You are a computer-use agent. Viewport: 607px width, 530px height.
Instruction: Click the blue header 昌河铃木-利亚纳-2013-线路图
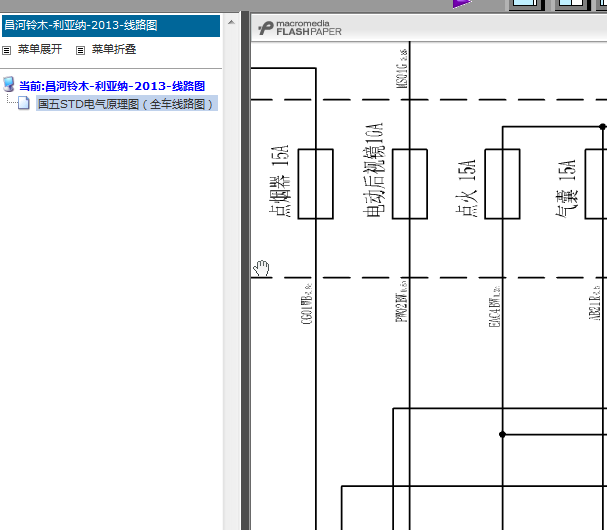[x=111, y=26]
